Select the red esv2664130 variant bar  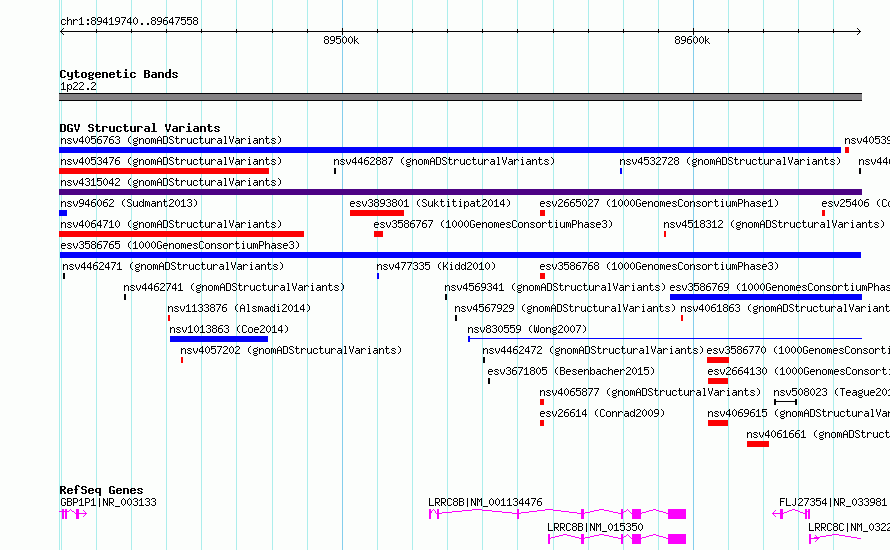tap(717, 381)
